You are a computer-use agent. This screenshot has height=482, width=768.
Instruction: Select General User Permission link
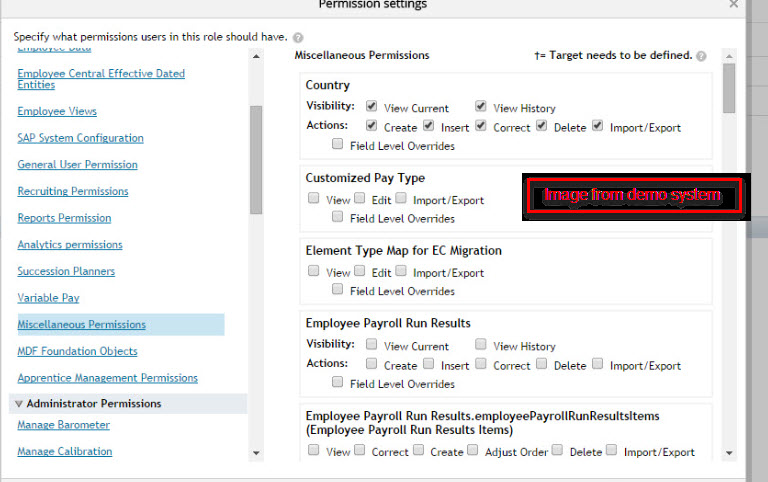coord(77,165)
